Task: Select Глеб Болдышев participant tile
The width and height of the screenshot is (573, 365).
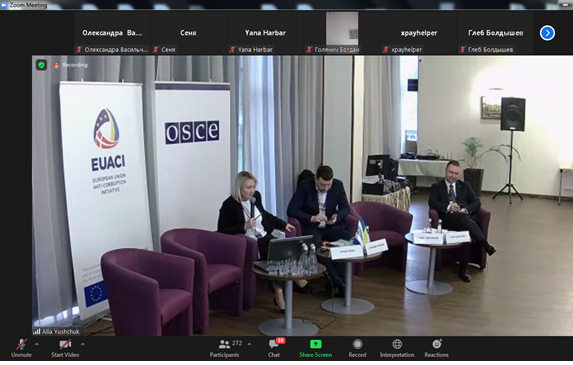Action: click(496, 33)
